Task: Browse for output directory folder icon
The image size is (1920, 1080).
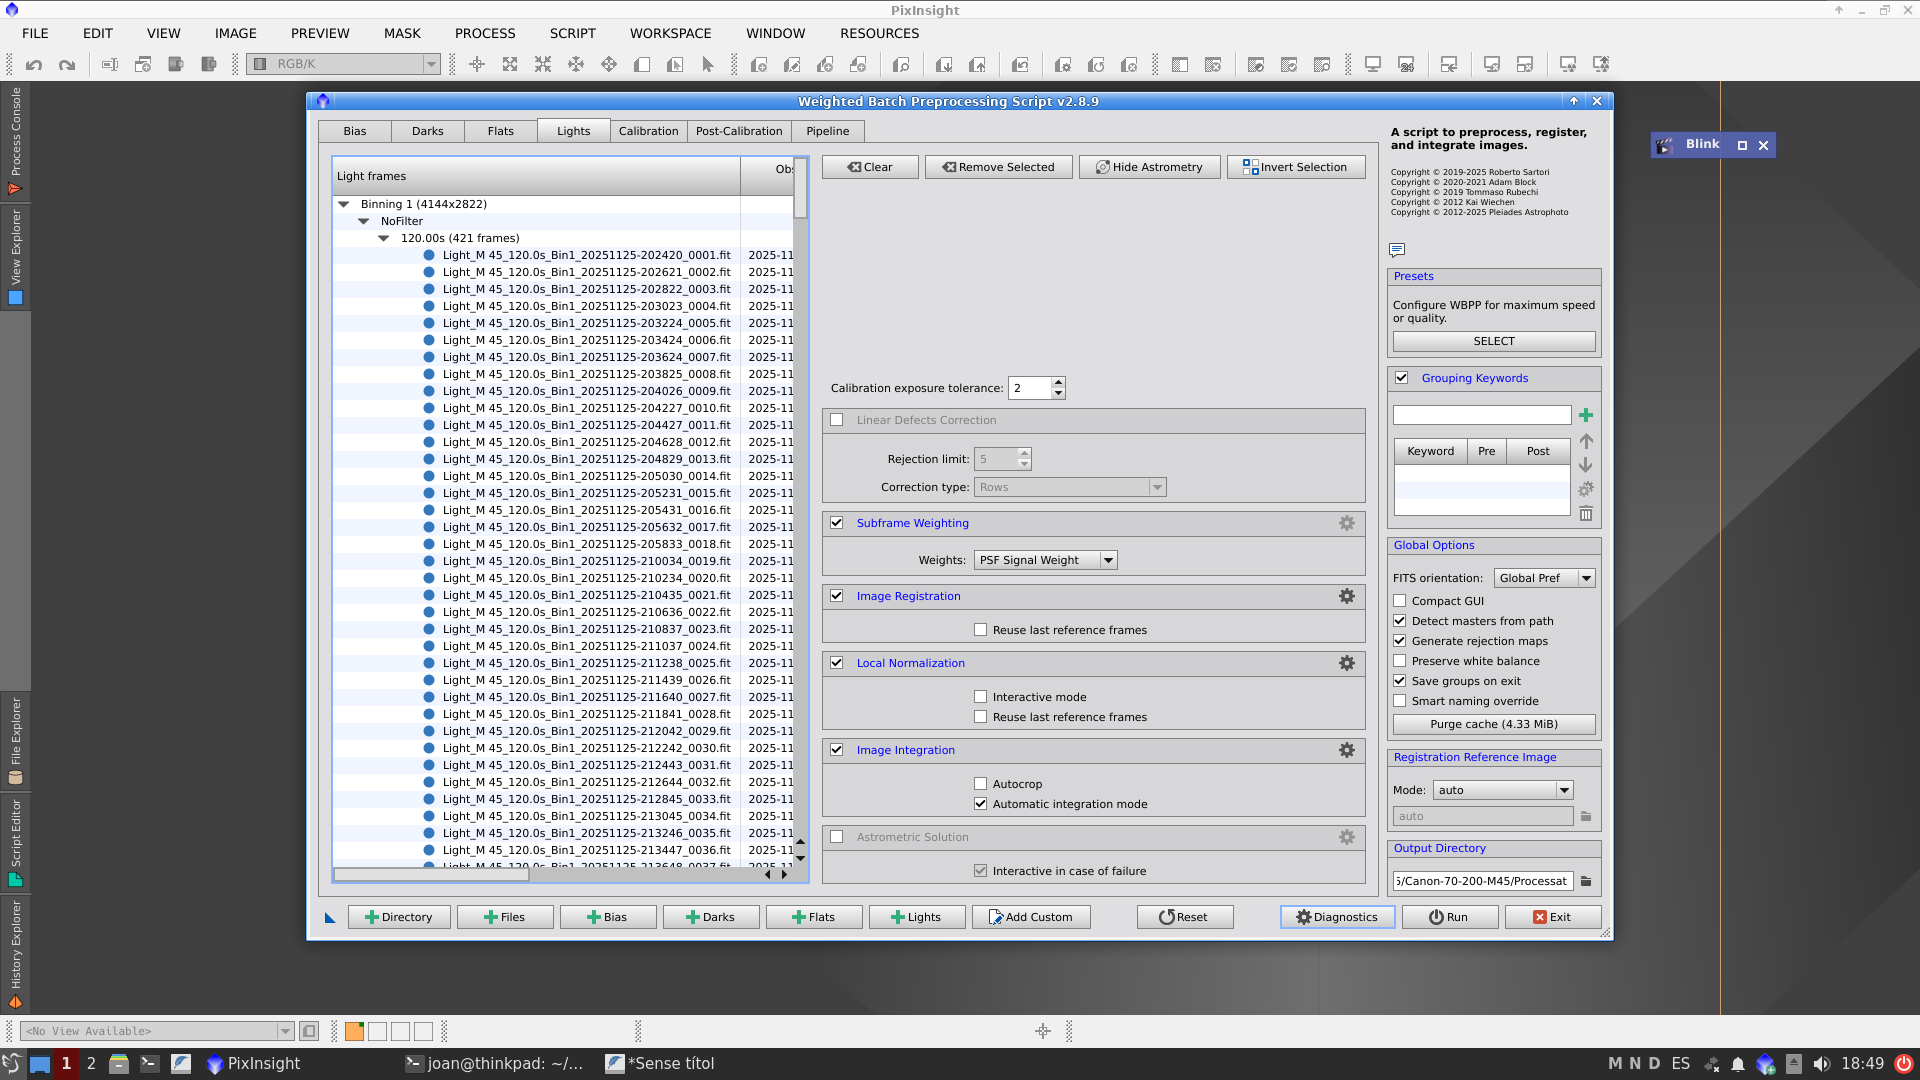Action: point(1586,881)
